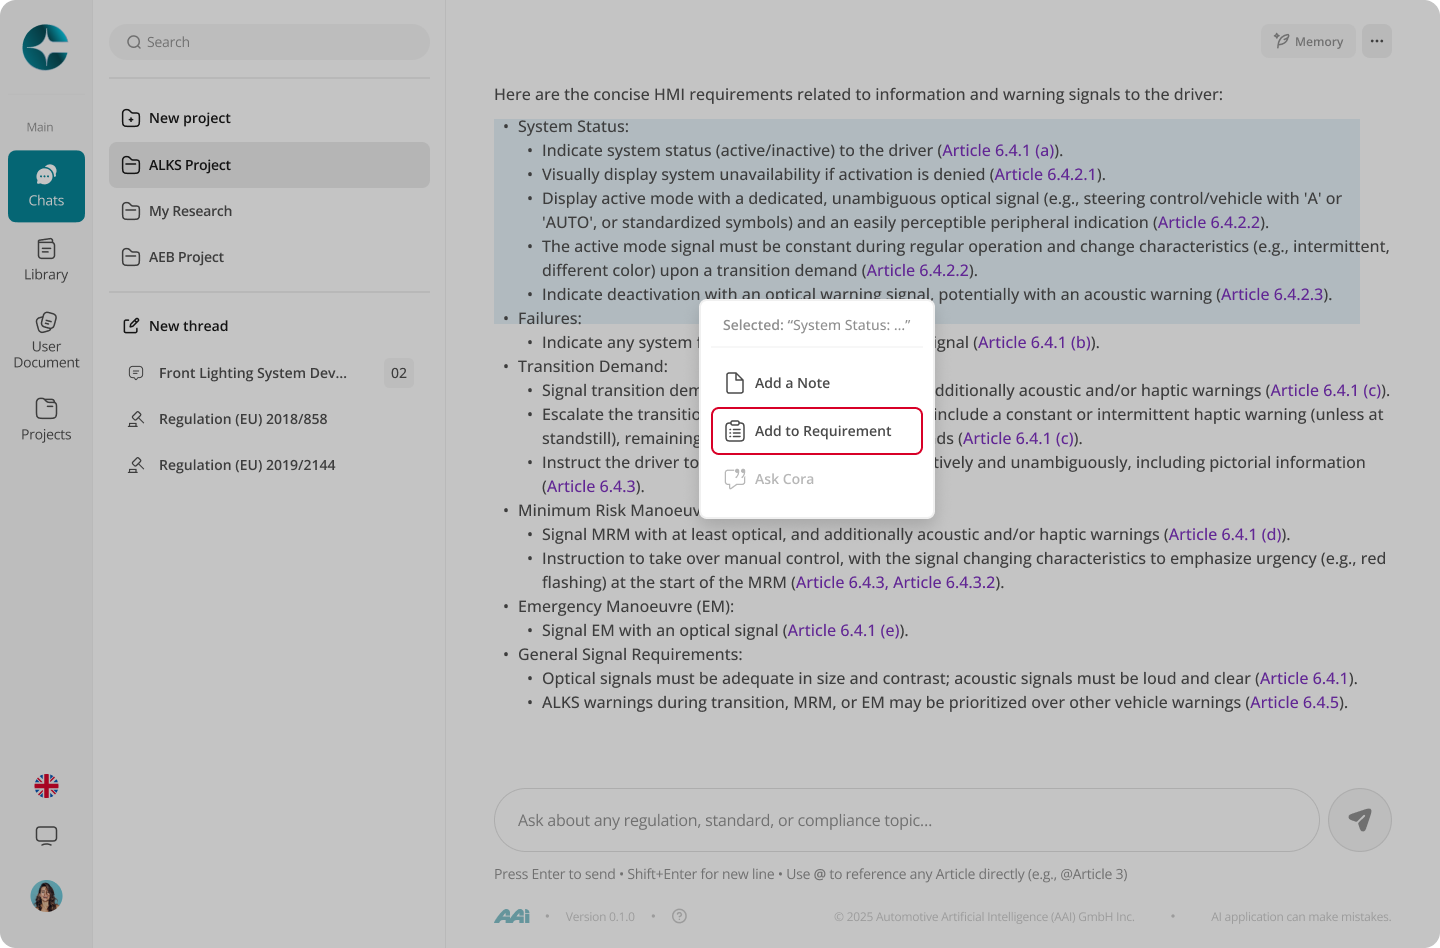The height and width of the screenshot is (948, 1440).
Task: Open the User Document section
Action: click(46, 340)
